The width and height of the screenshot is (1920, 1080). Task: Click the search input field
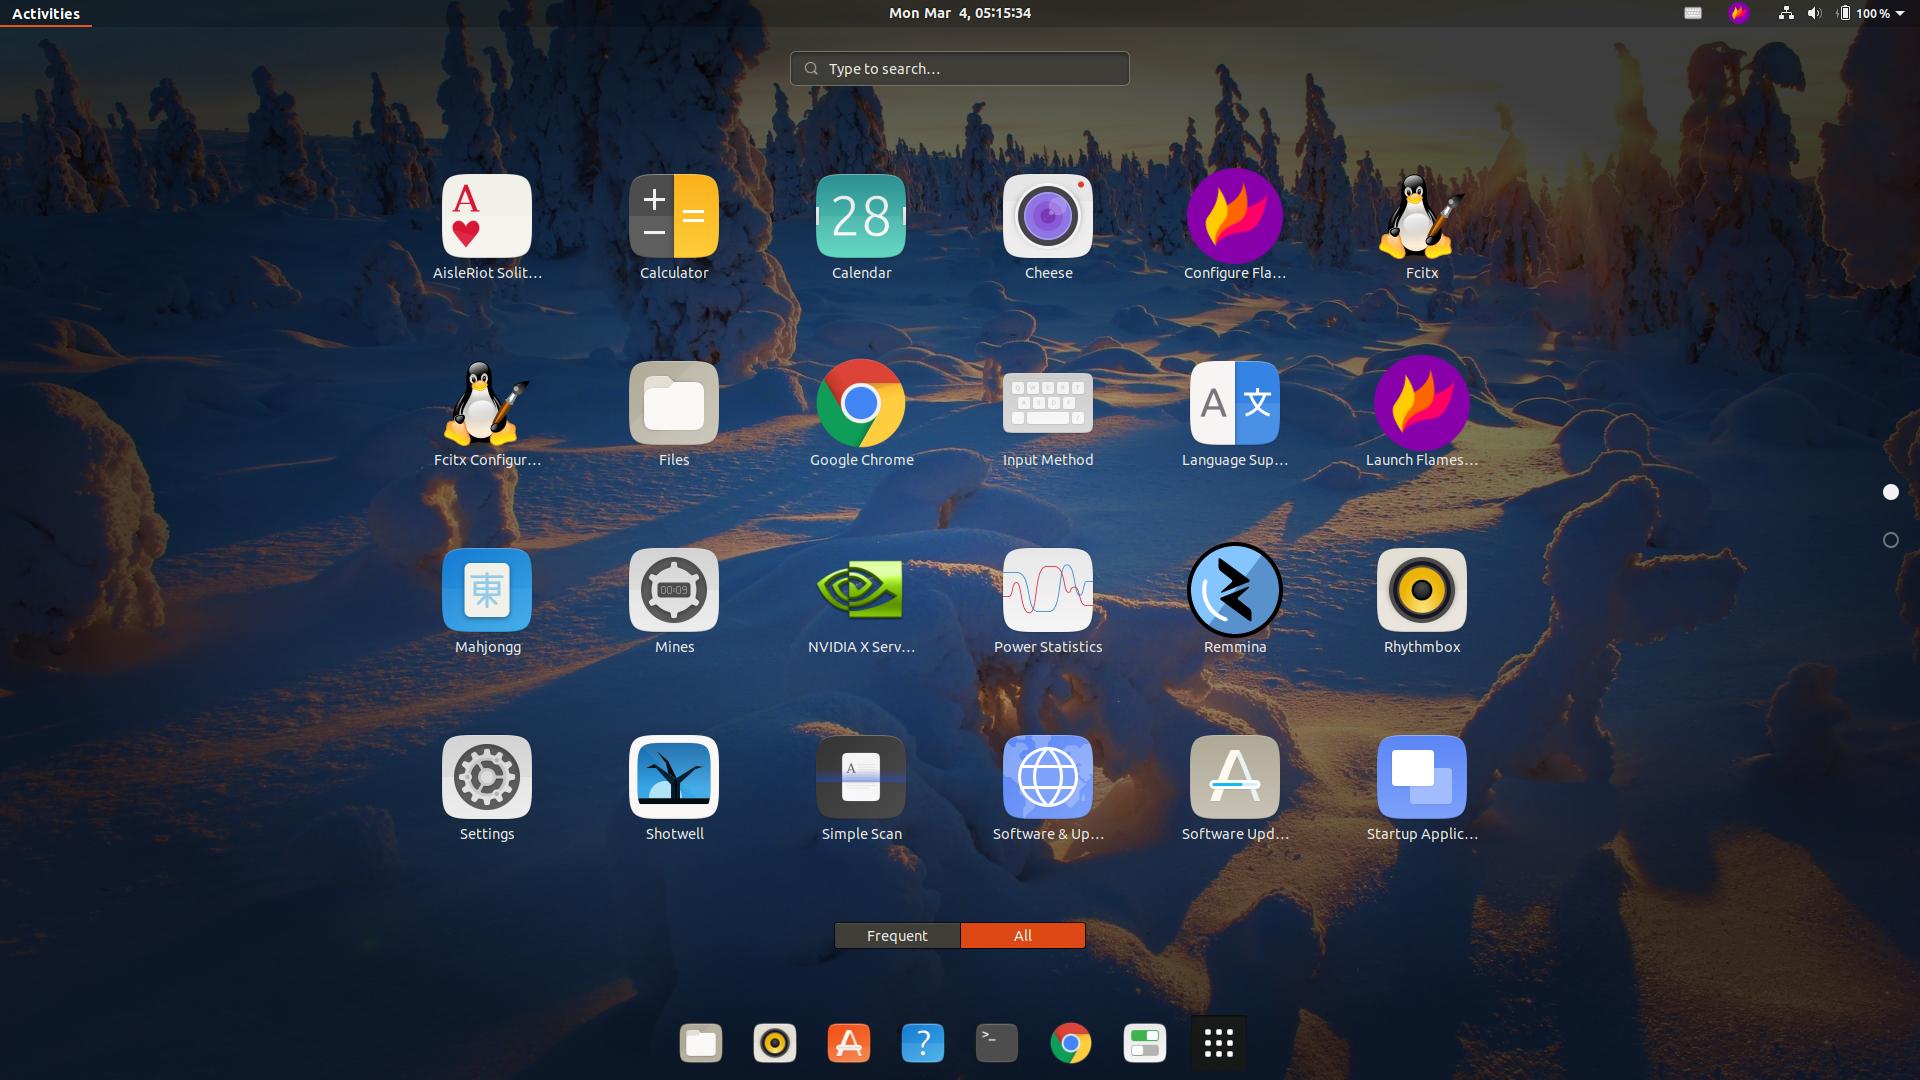point(959,68)
